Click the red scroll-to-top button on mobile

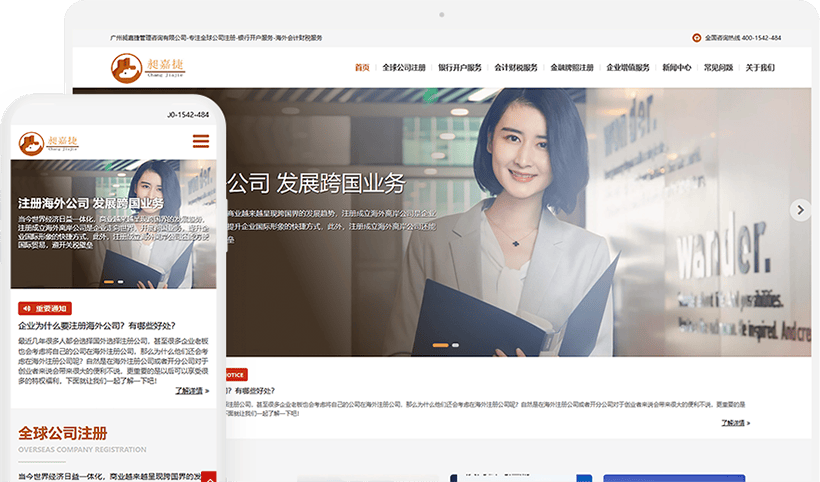[209, 477]
